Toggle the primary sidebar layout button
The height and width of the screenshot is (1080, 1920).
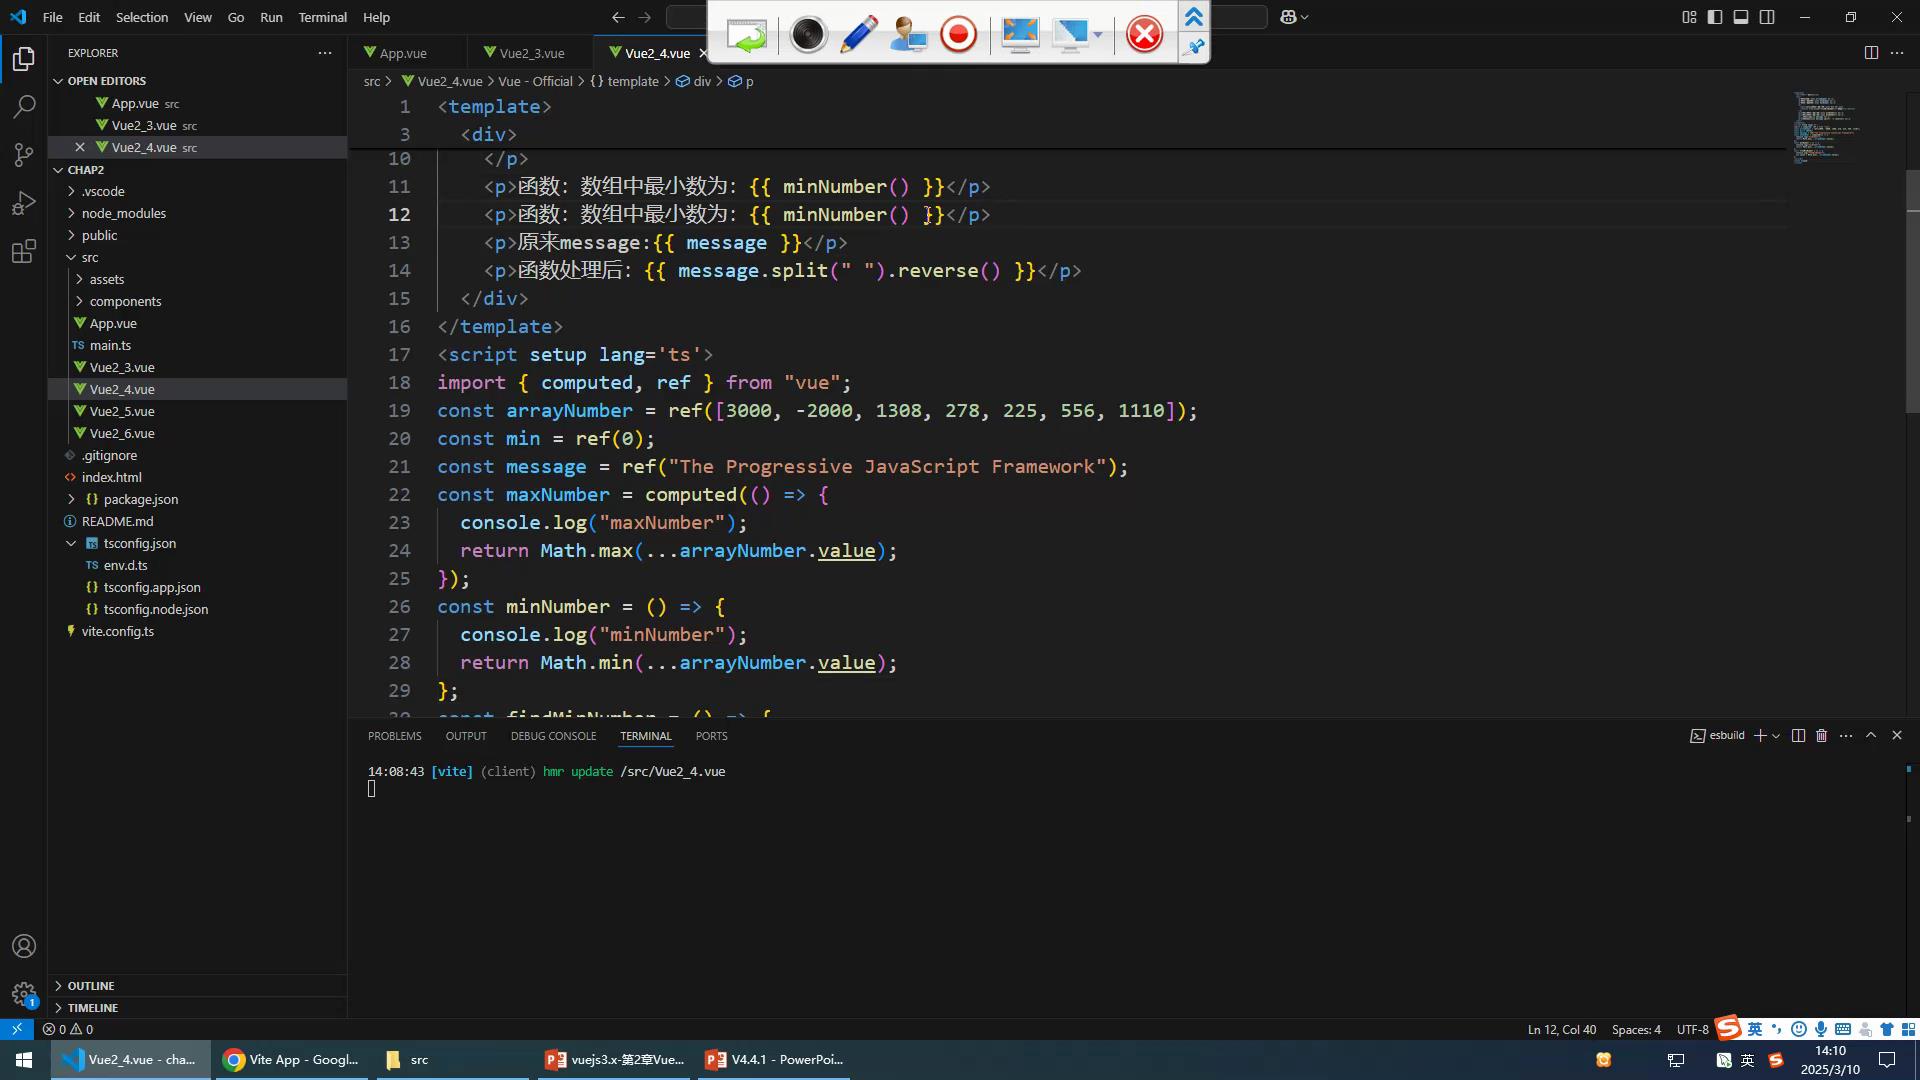(x=1715, y=17)
